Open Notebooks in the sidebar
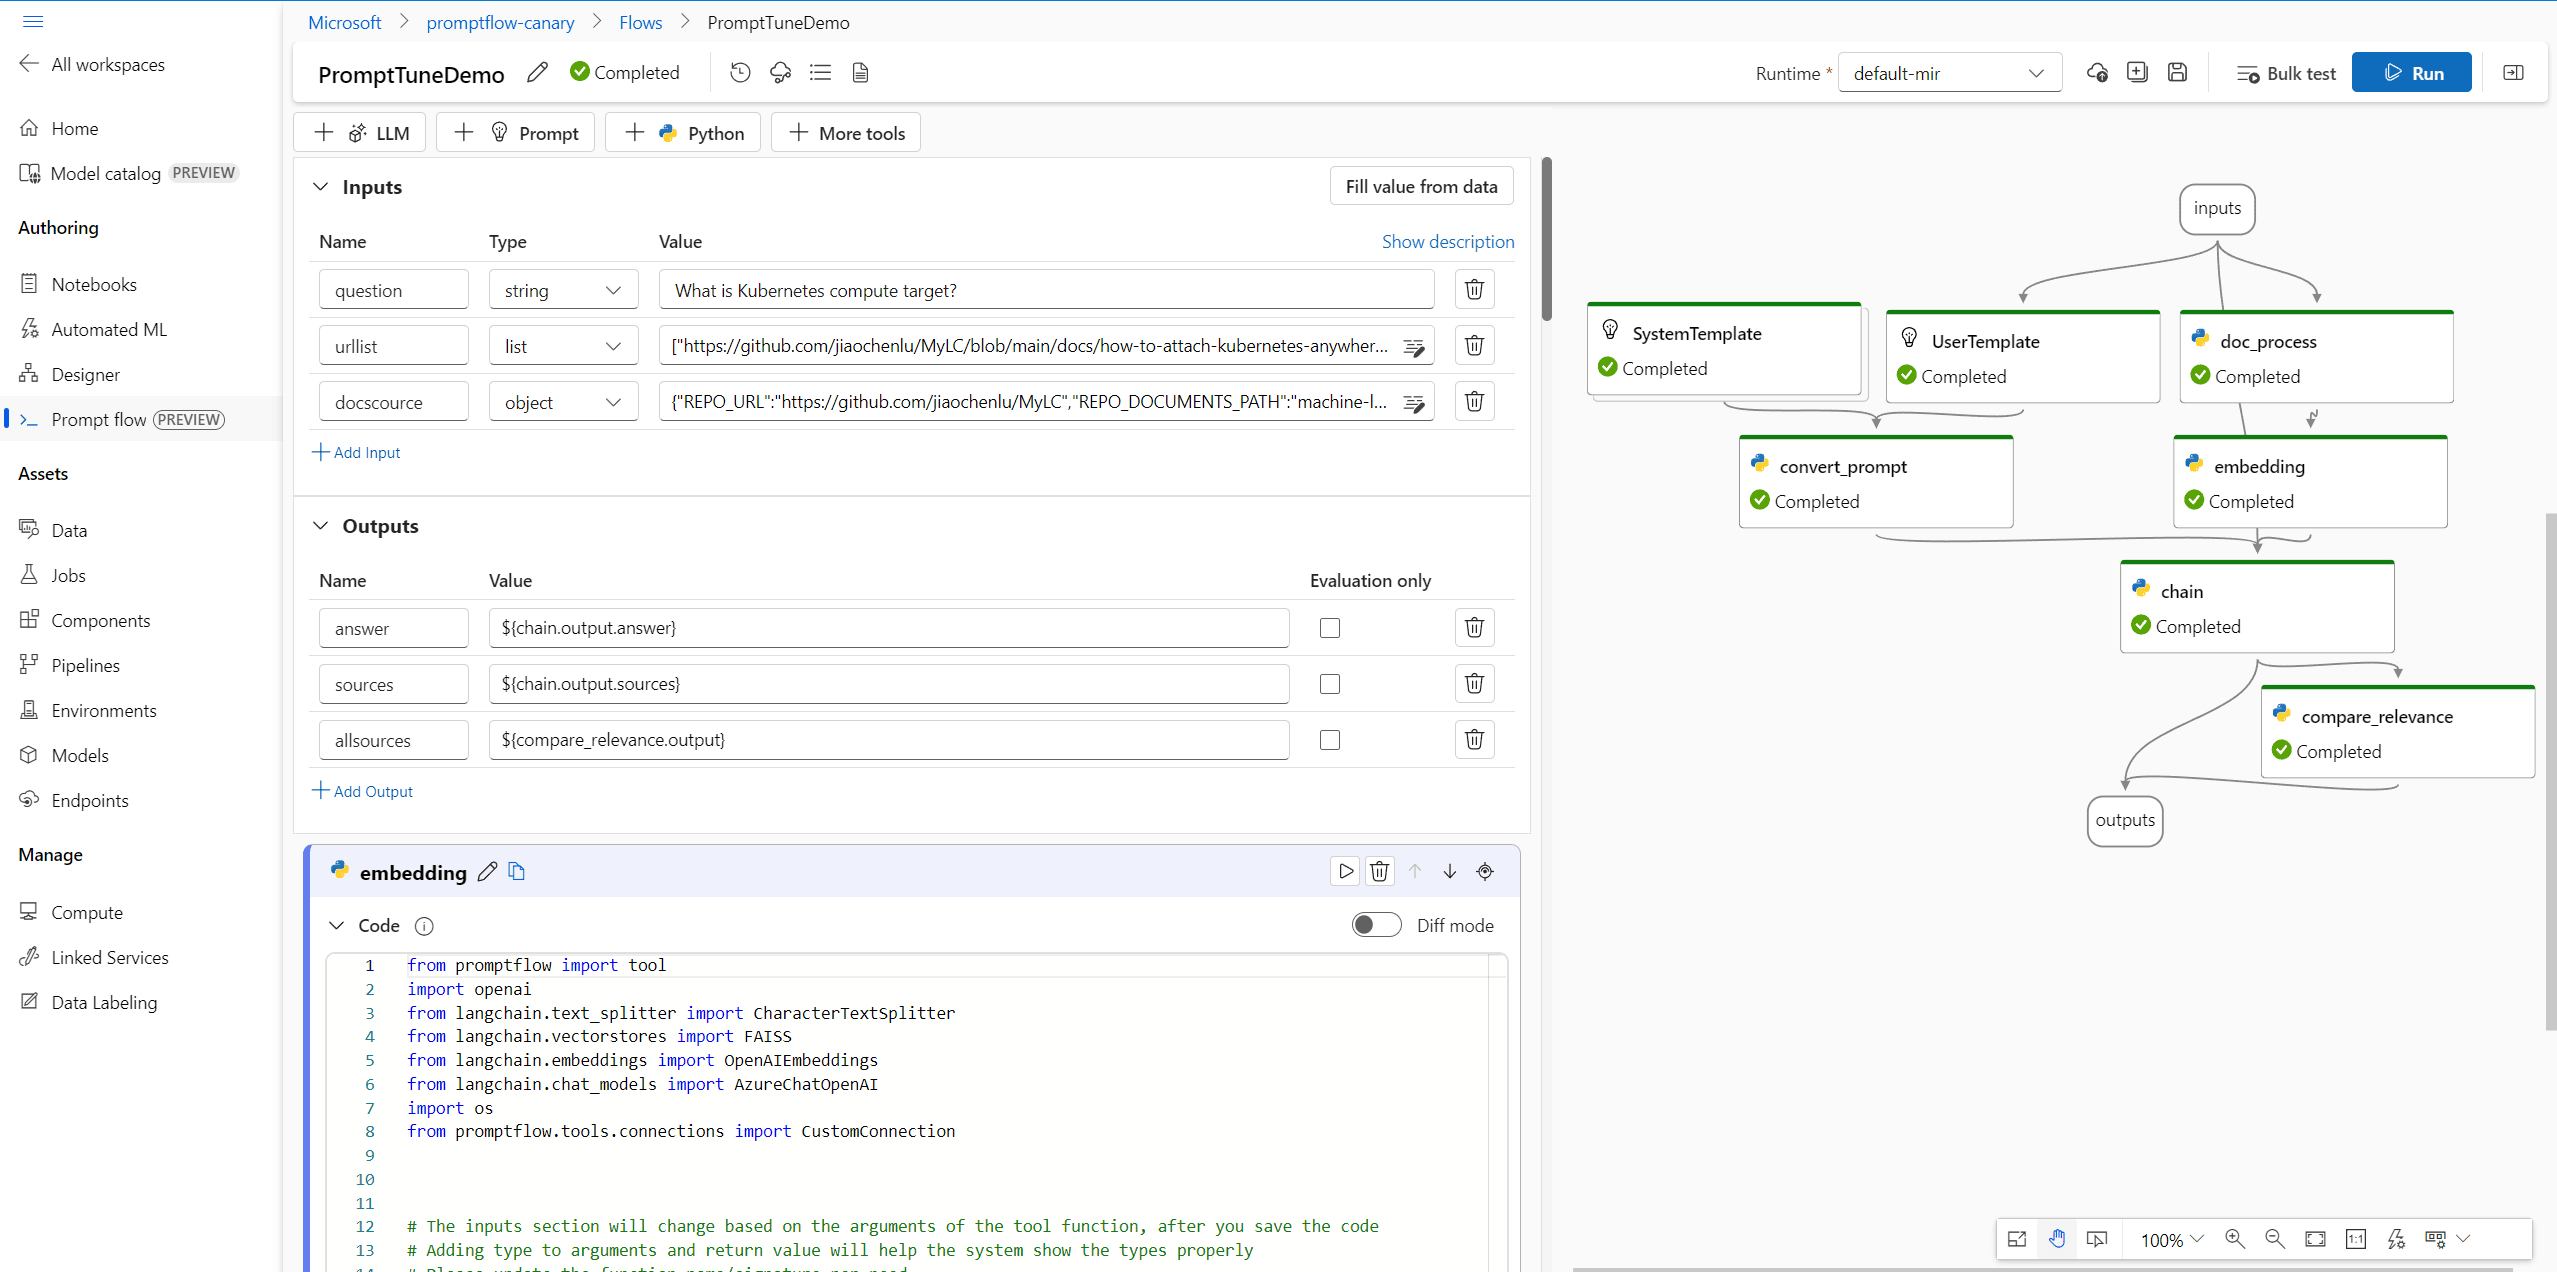2557x1272 pixels. (x=94, y=284)
